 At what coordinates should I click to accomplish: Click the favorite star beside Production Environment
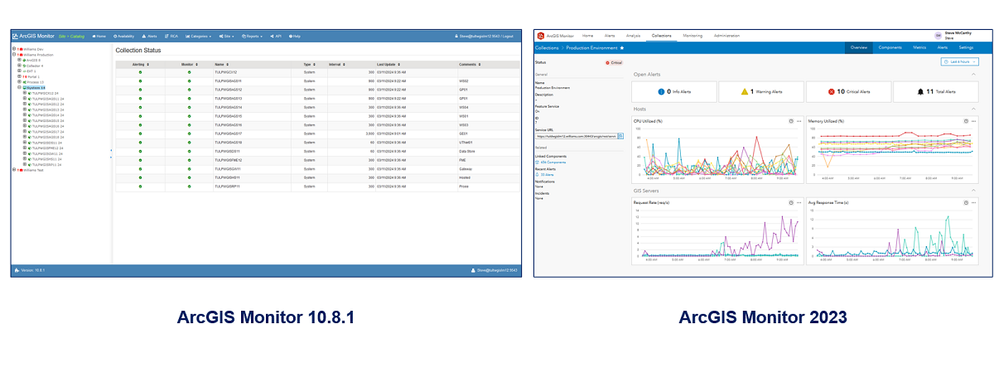tap(622, 48)
